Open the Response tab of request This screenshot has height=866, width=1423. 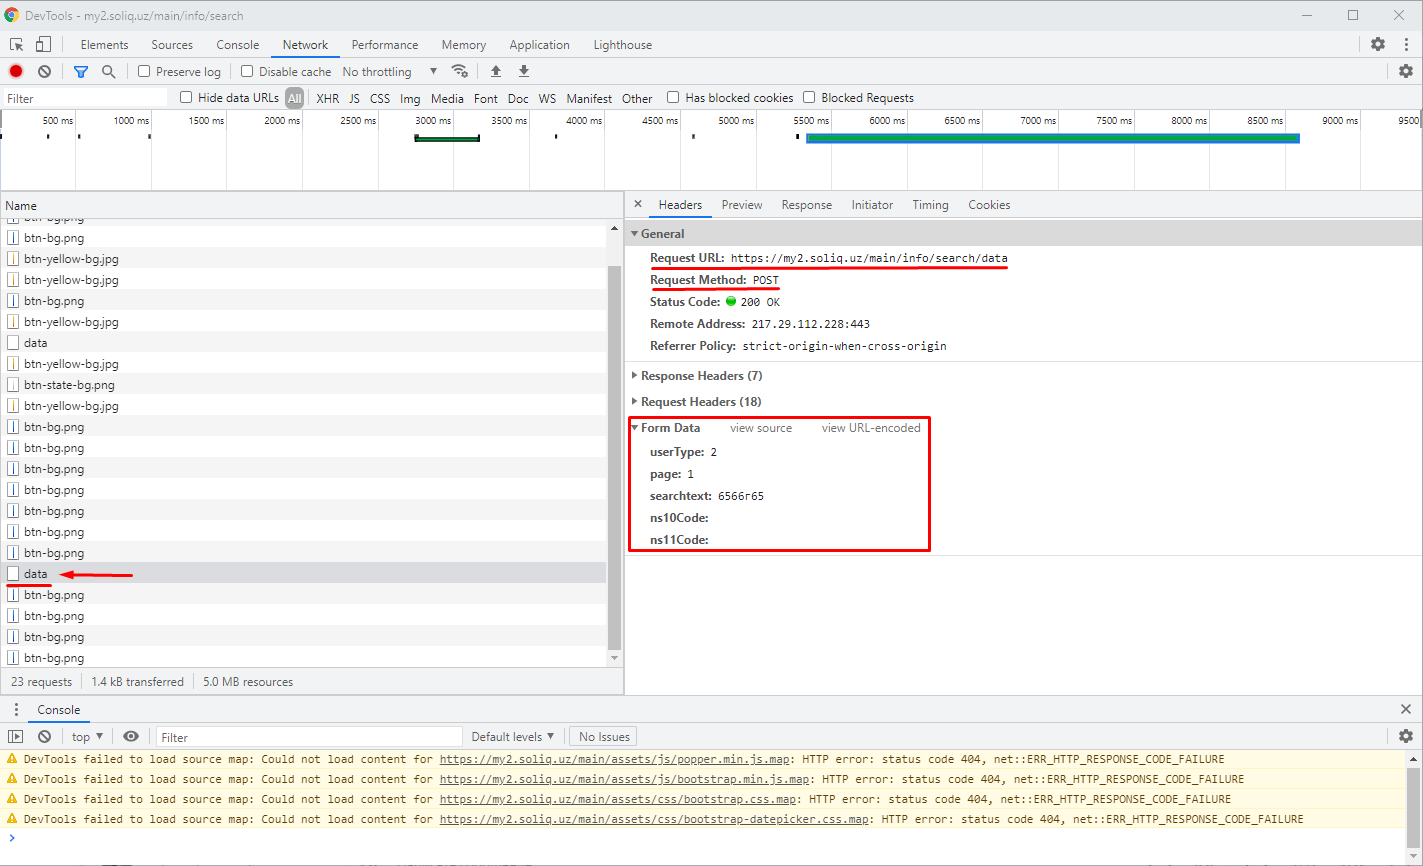(x=807, y=204)
